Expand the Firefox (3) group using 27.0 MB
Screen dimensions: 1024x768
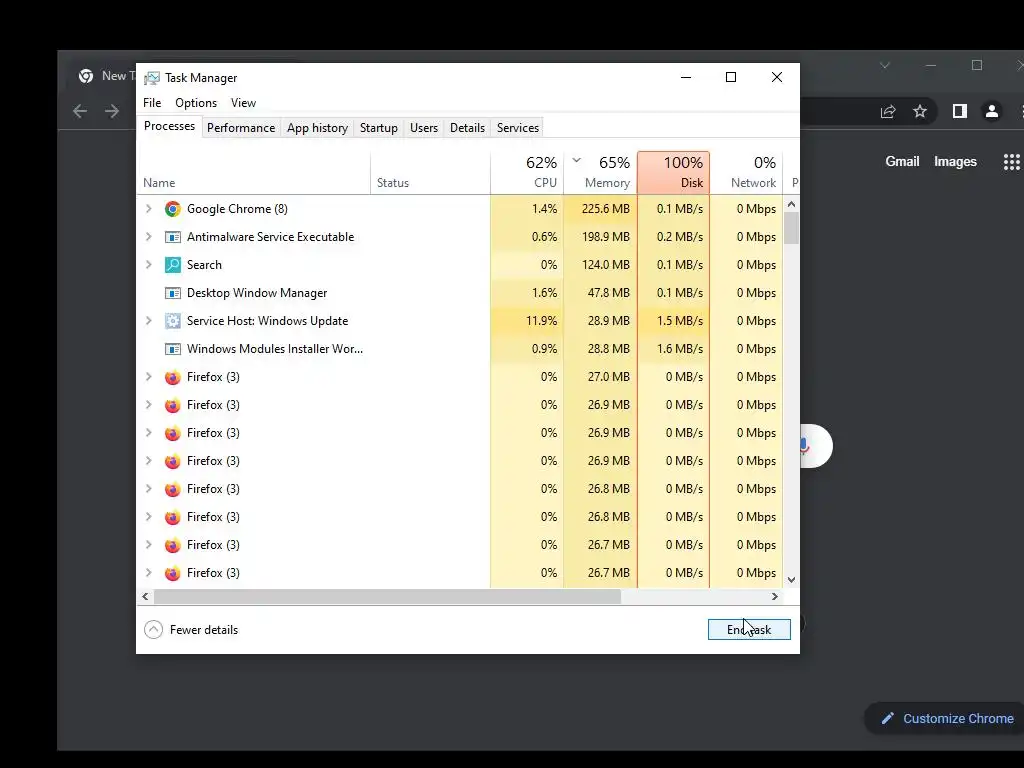coord(149,377)
